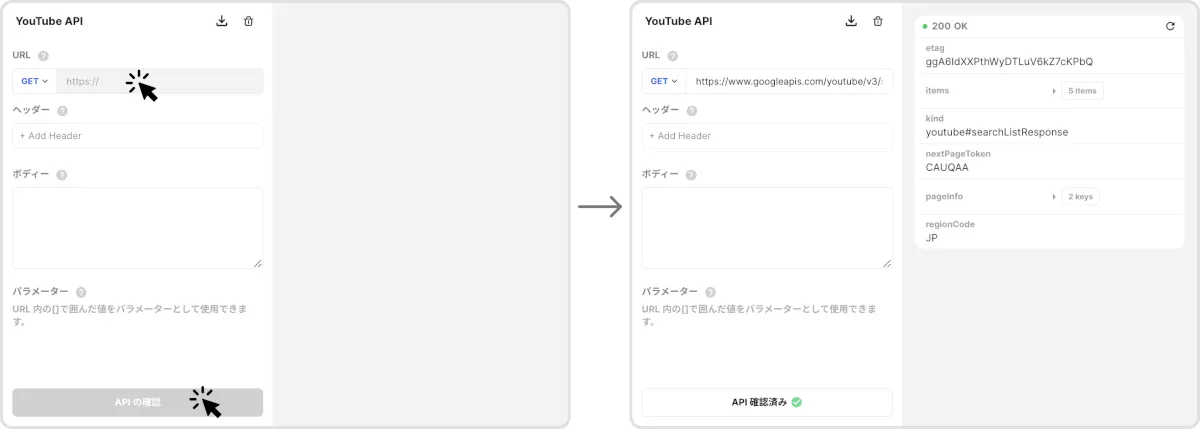Click ボディー help icon in right panel
Screen dimensions: 1200x429
coord(691,175)
